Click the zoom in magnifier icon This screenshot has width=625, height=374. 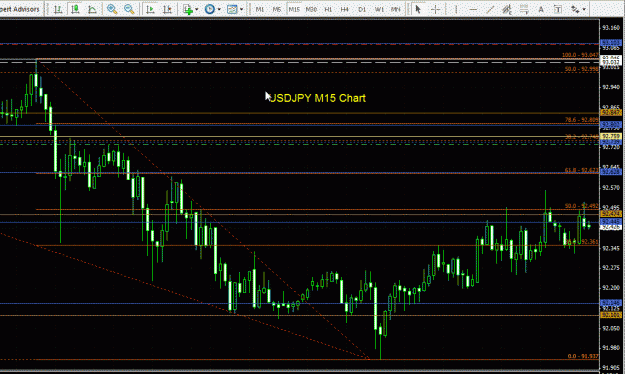click(112, 9)
